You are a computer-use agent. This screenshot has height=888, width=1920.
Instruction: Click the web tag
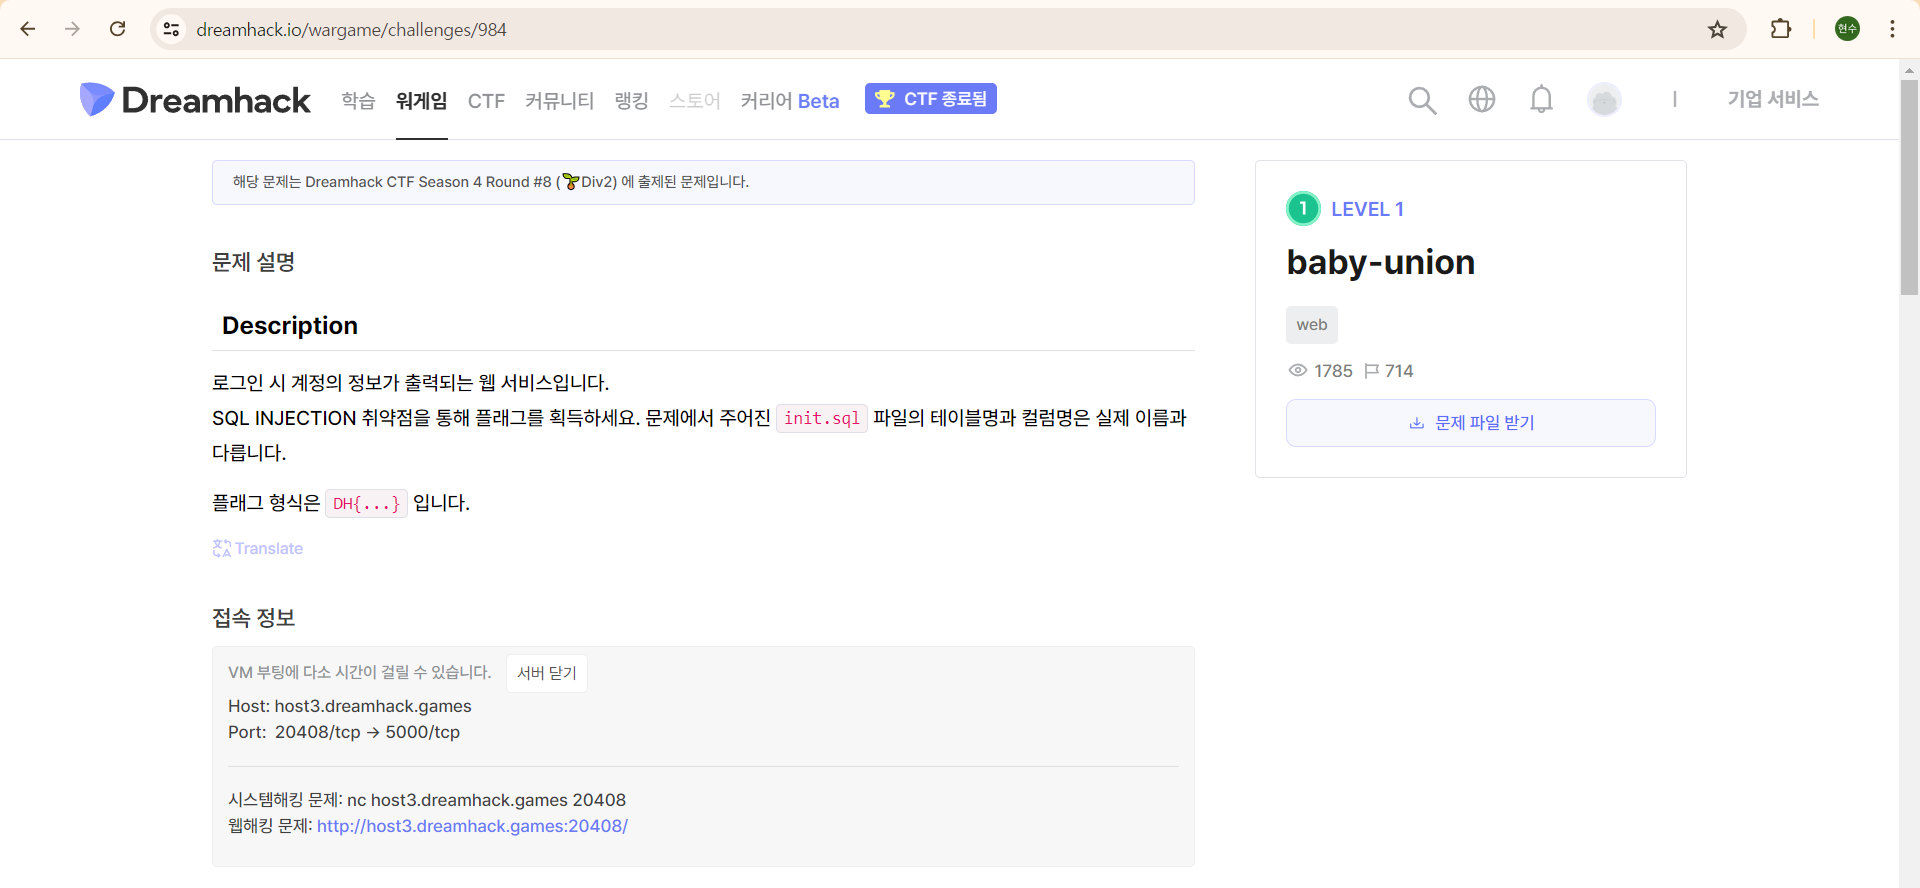pos(1312,325)
